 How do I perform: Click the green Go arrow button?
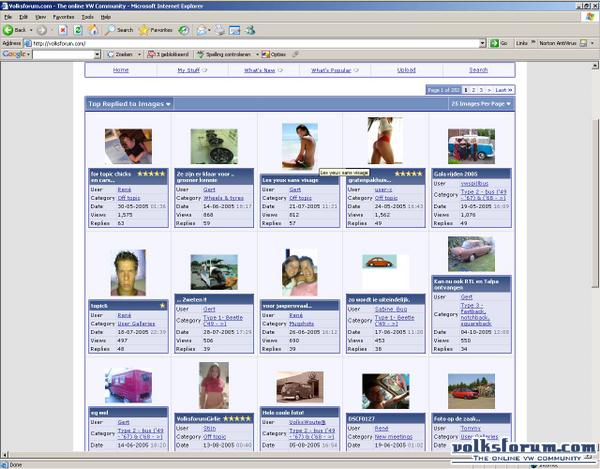tap(494, 43)
